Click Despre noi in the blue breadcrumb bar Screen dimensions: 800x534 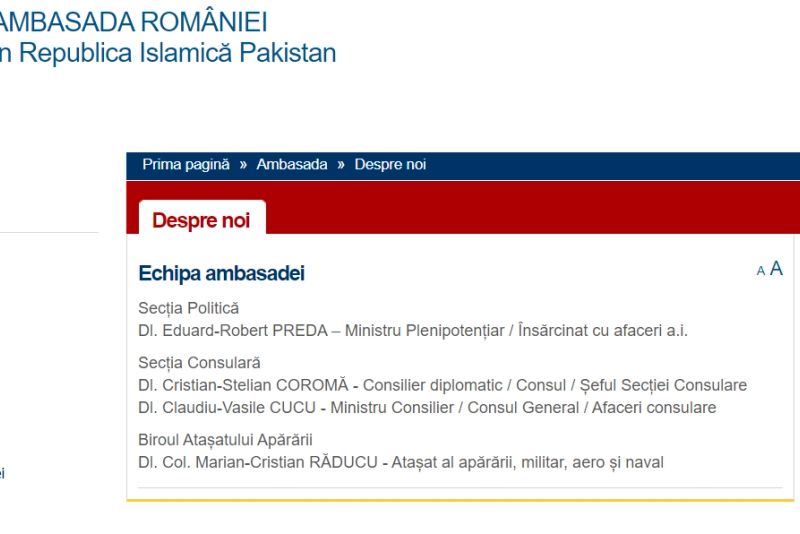tap(390, 165)
